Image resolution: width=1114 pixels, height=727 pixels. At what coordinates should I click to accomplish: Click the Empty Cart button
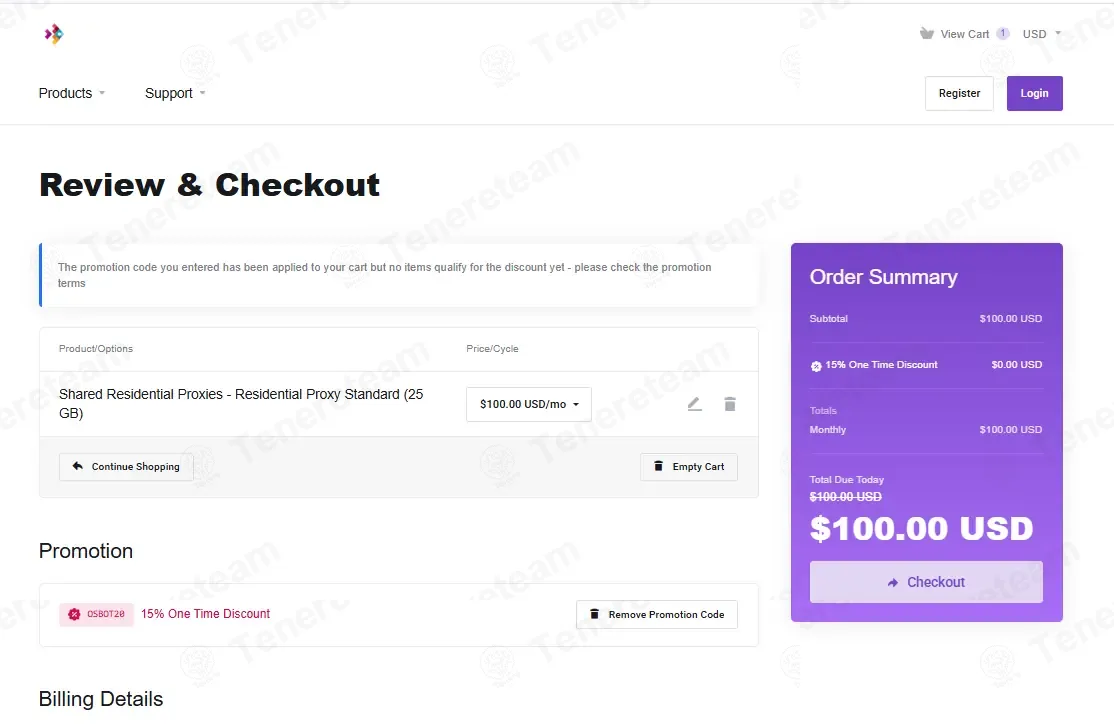click(688, 467)
